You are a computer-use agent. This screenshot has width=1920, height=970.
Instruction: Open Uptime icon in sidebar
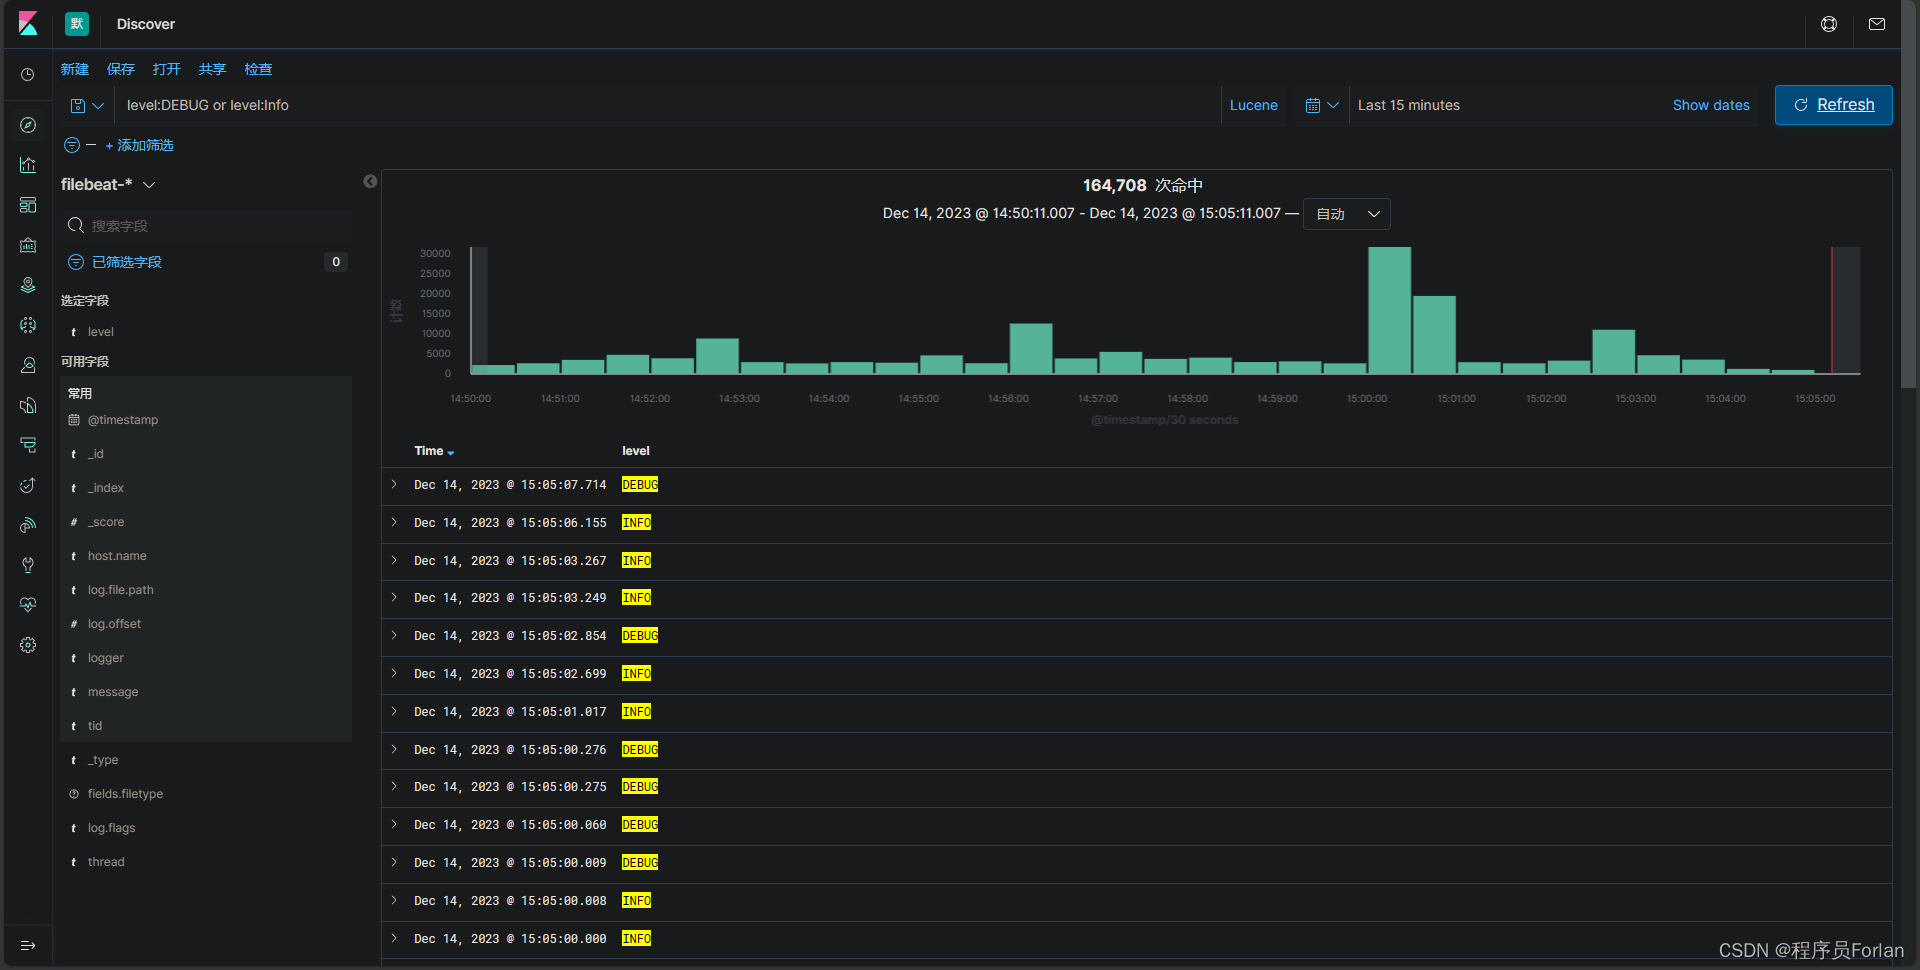tap(28, 485)
